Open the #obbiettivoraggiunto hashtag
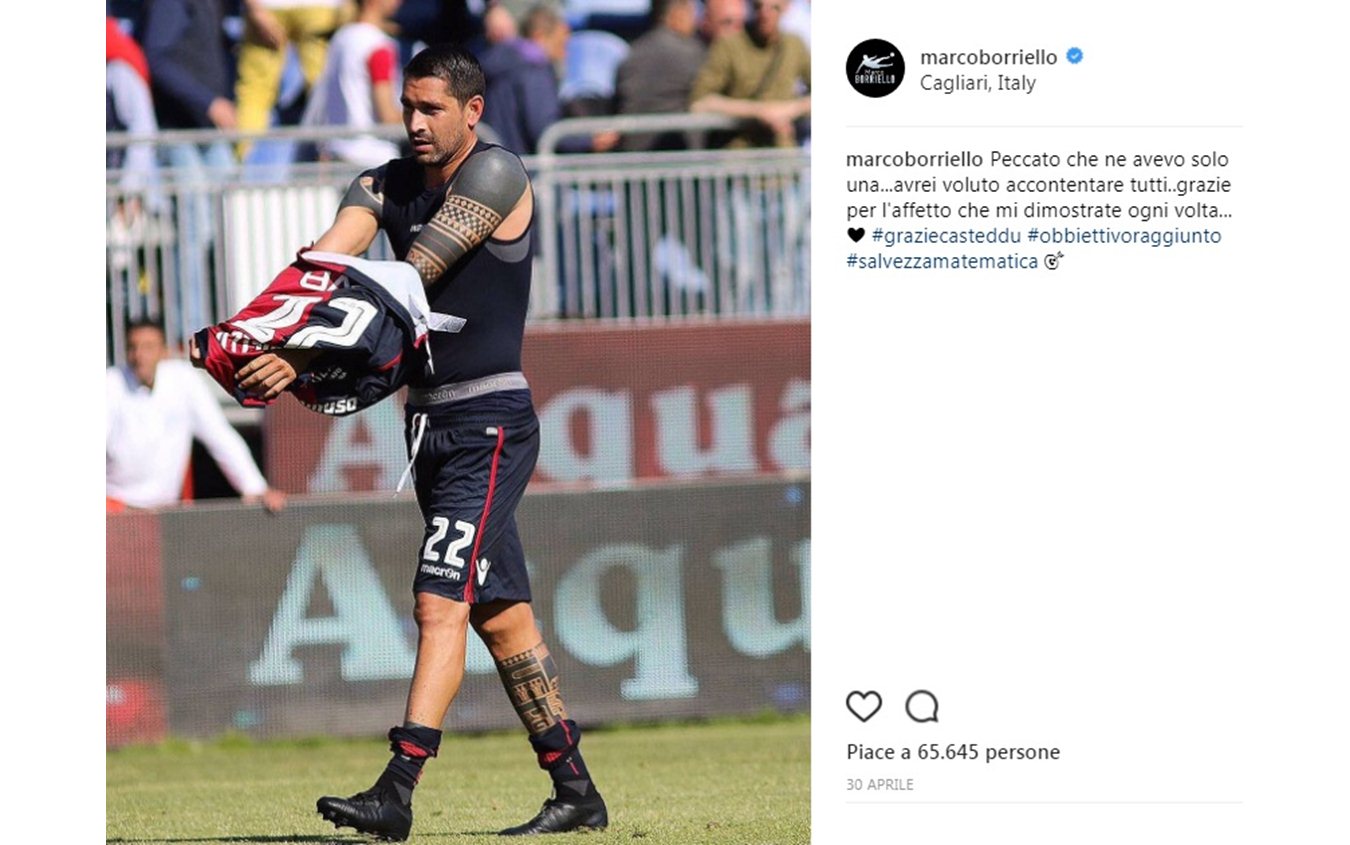Screen dimensions: 1350x845 1124,236
